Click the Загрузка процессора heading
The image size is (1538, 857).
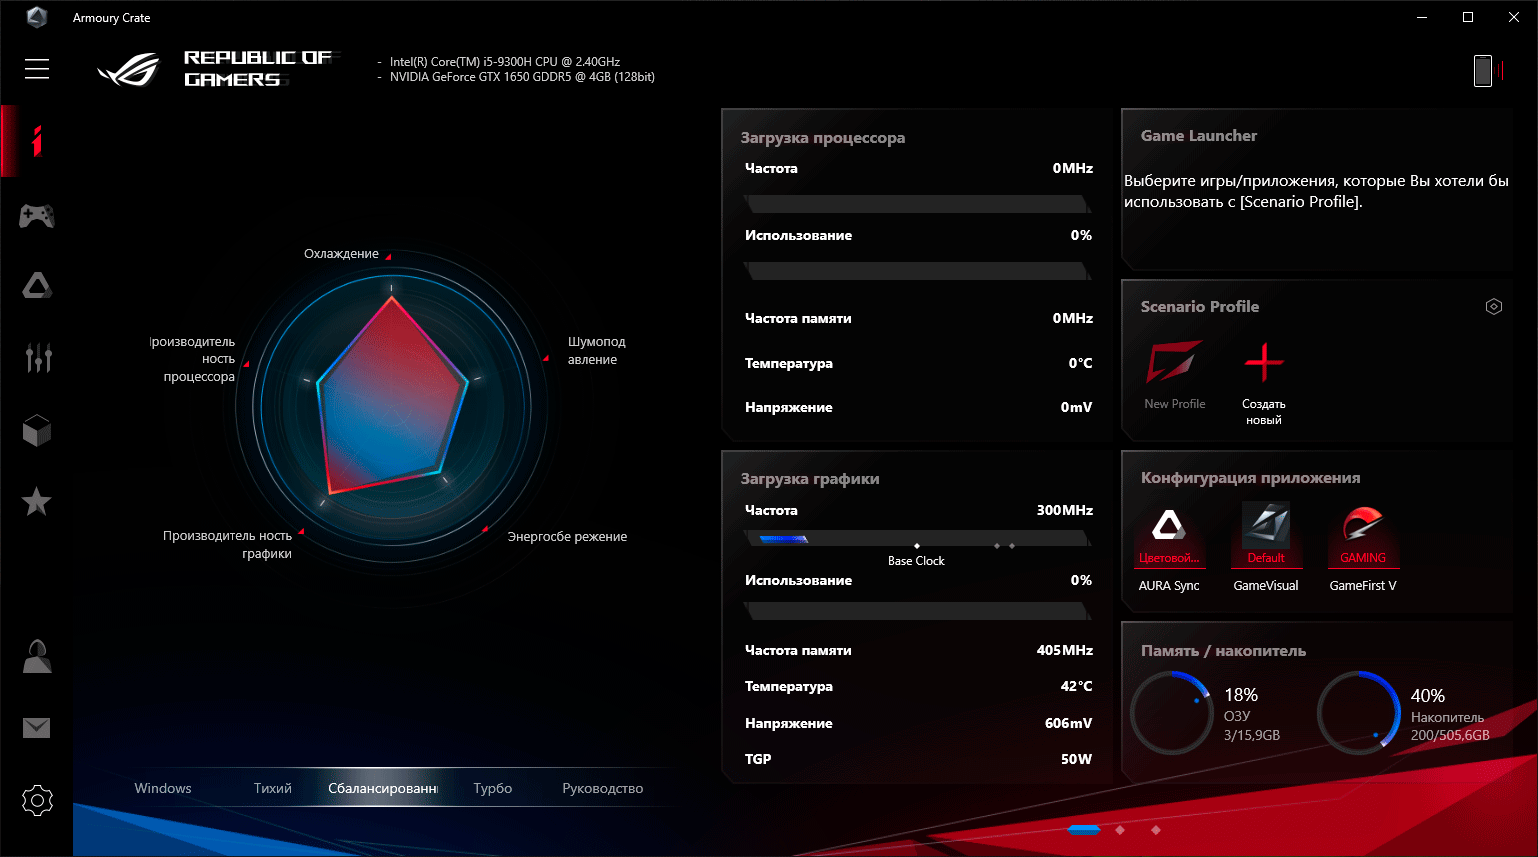click(x=823, y=138)
